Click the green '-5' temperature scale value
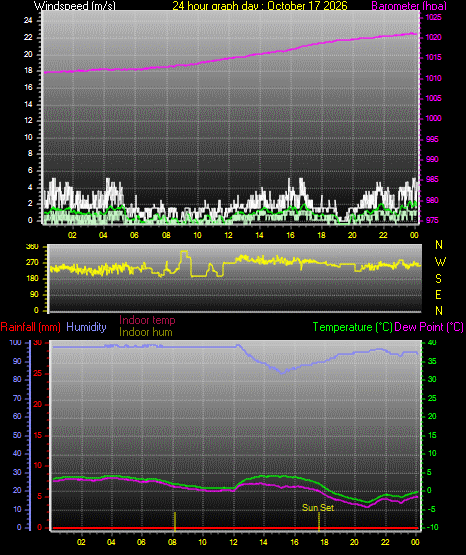 [432, 509]
